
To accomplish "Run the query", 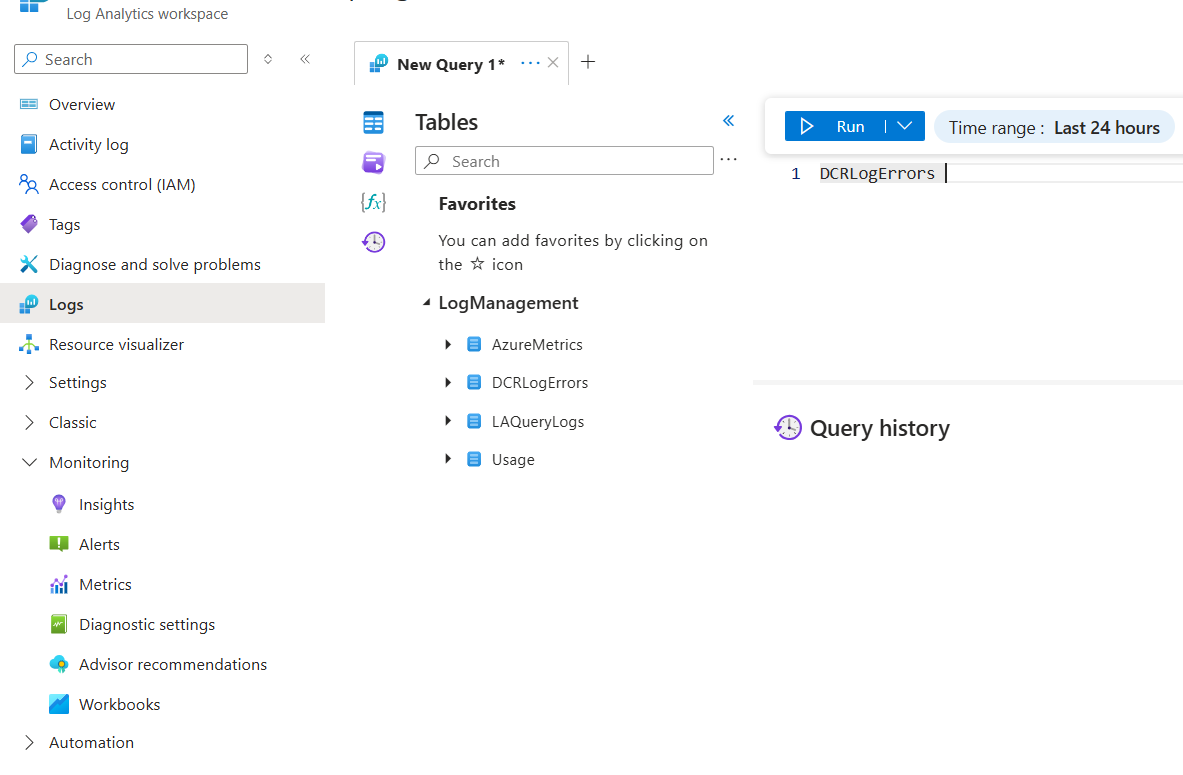I will (x=834, y=126).
